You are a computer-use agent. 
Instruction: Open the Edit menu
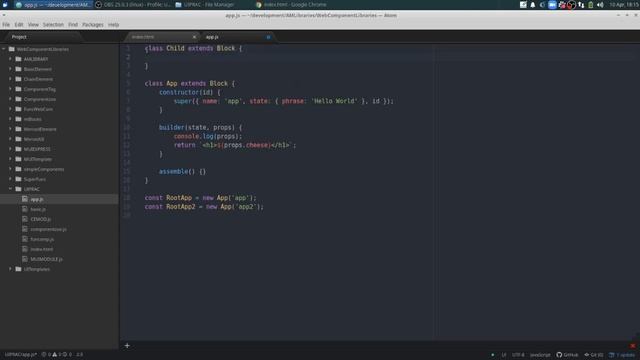[x=19, y=25]
